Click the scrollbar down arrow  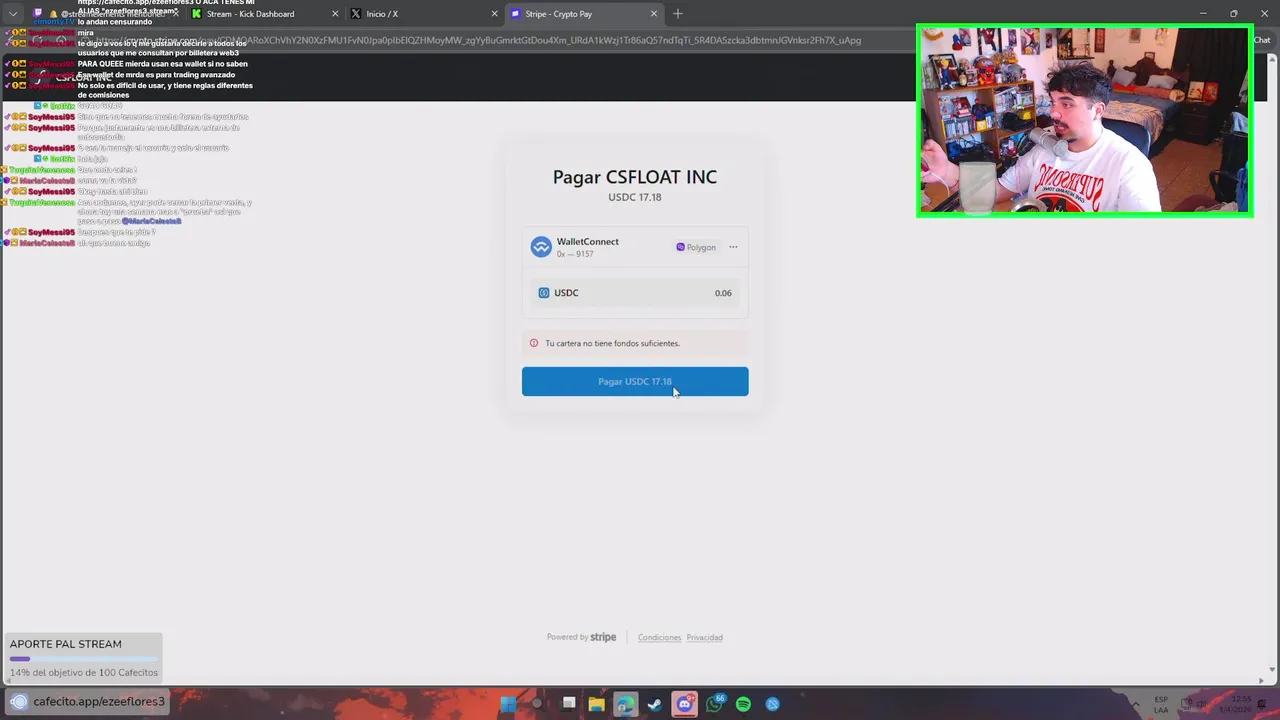[1272, 669]
